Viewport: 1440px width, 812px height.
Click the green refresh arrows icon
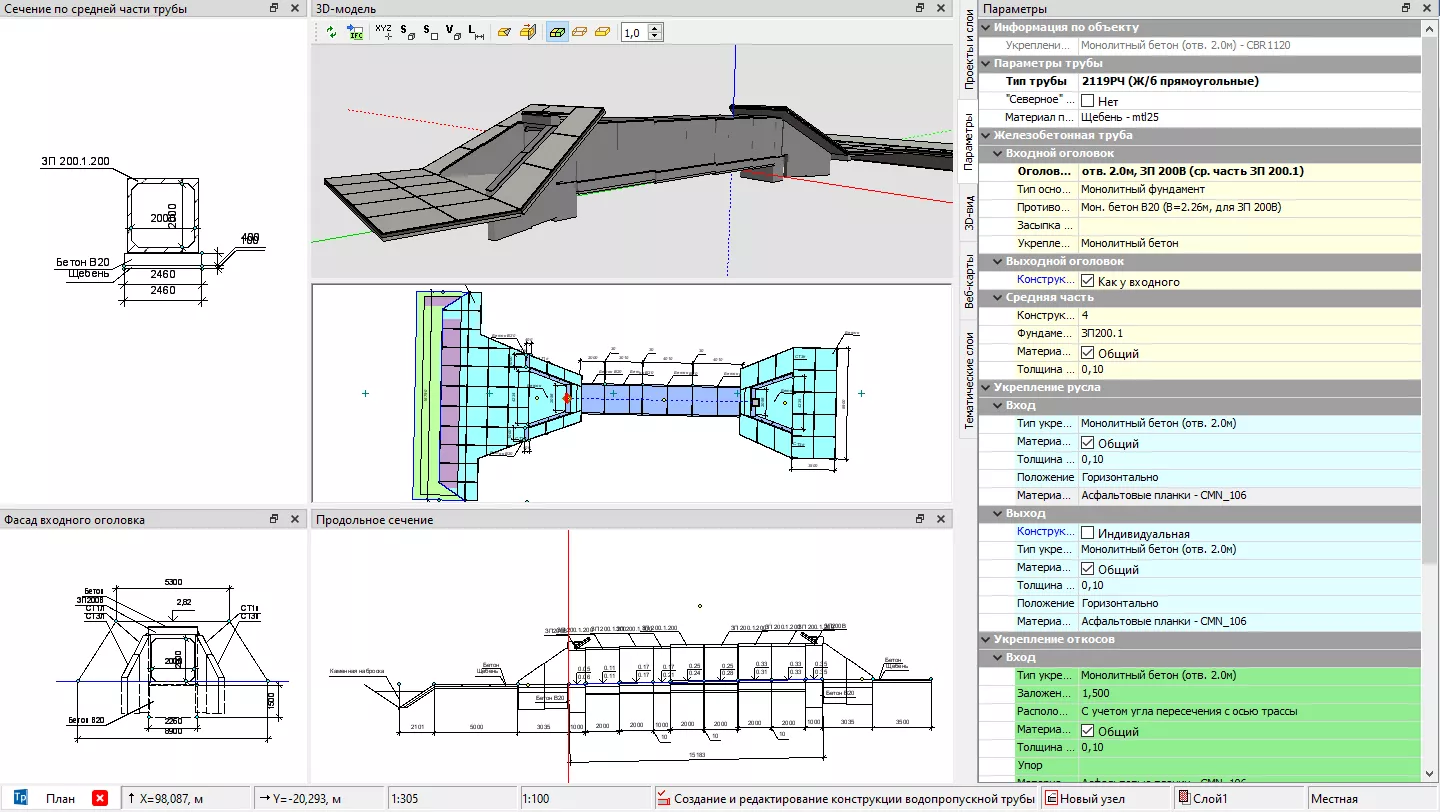pos(332,32)
